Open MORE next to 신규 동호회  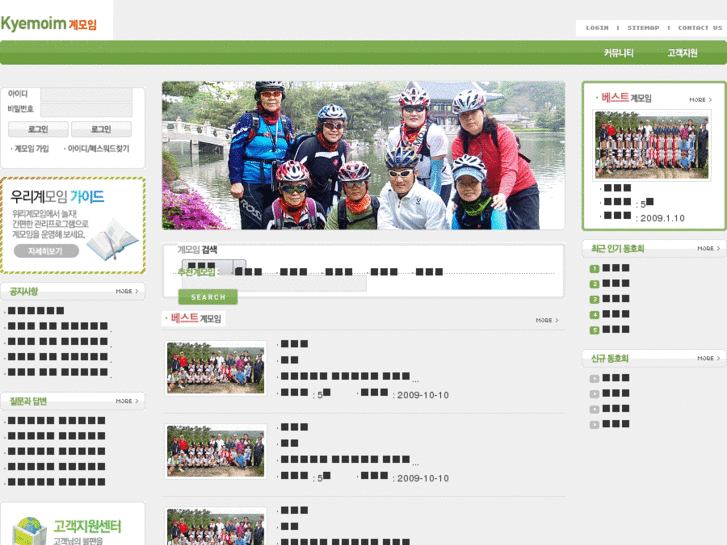click(x=709, y=358)
